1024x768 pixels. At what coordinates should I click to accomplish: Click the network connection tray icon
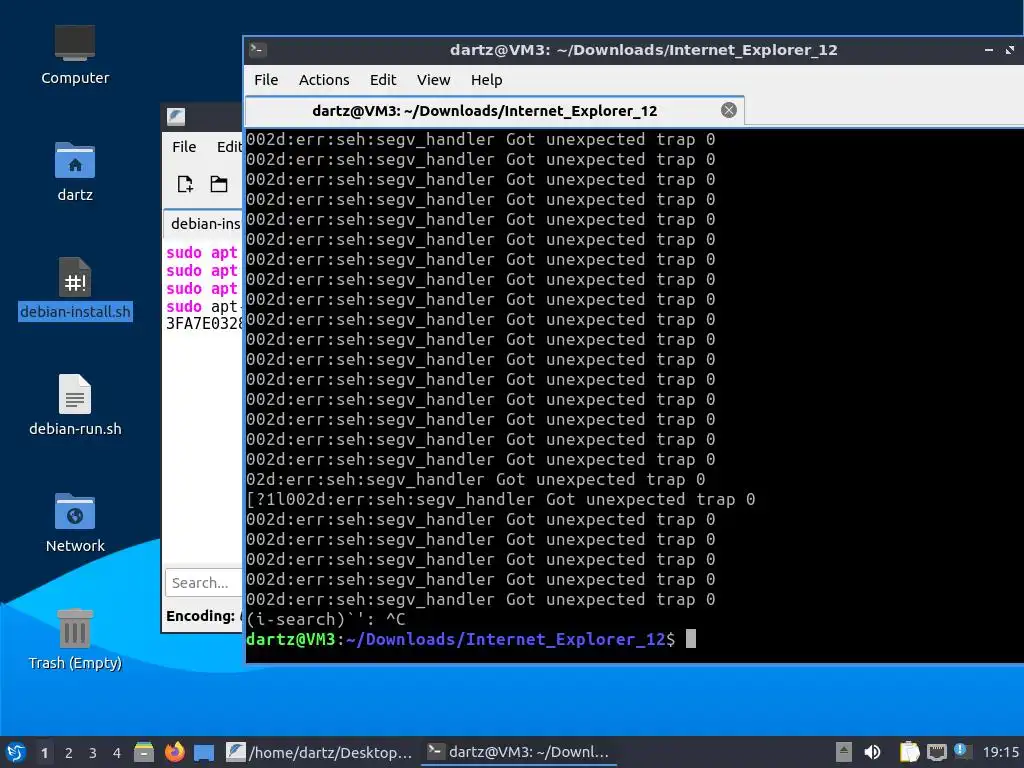[x=936, y=752]
